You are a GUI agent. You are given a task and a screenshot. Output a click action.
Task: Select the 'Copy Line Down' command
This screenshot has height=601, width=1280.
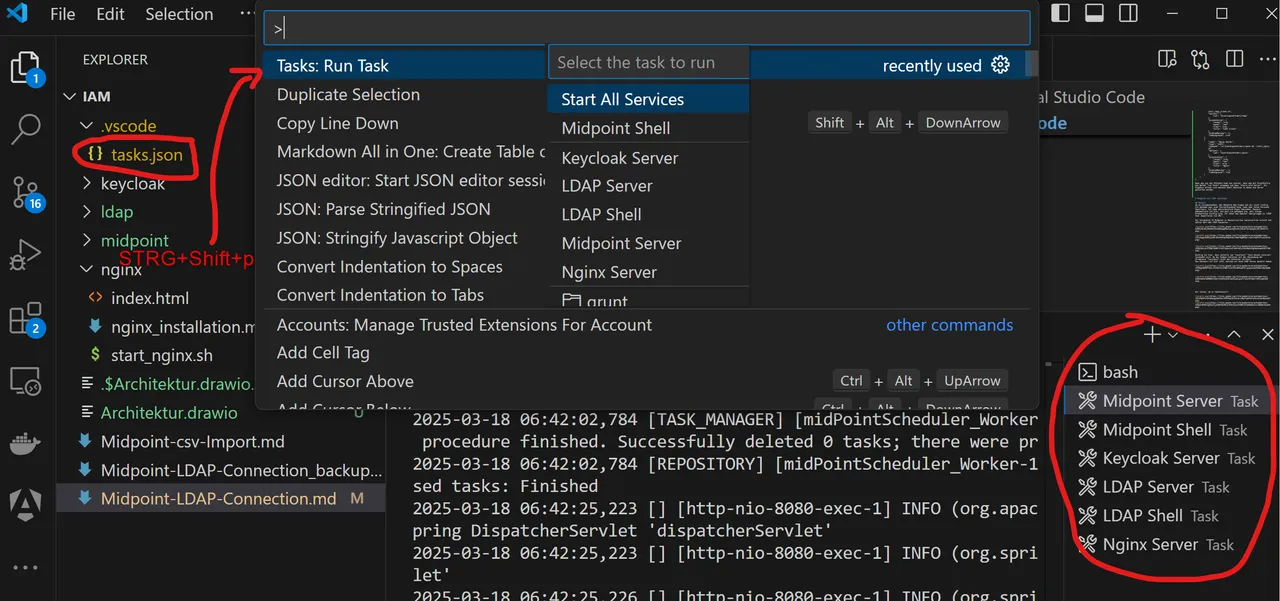click(x=338, y=124)
